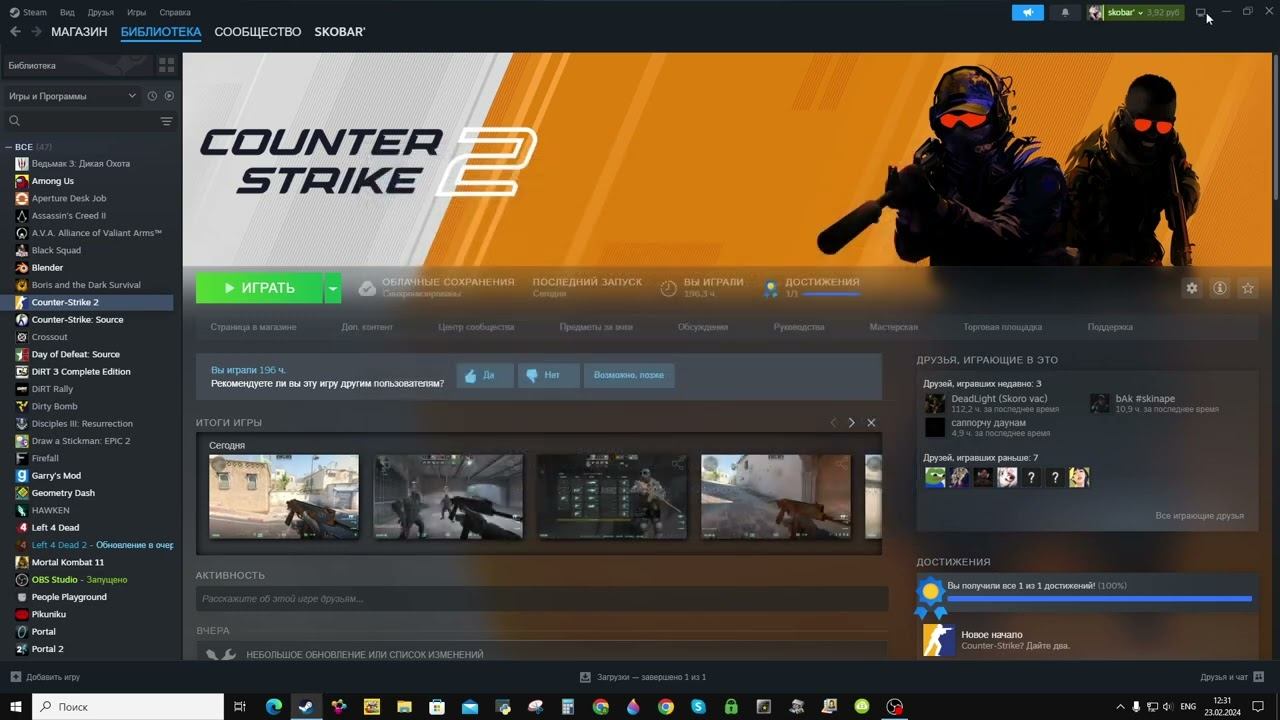The height and width of the screenshot is (720, 1280).
Task: Open the announcements megaphone button
Action: [1027, 12]
